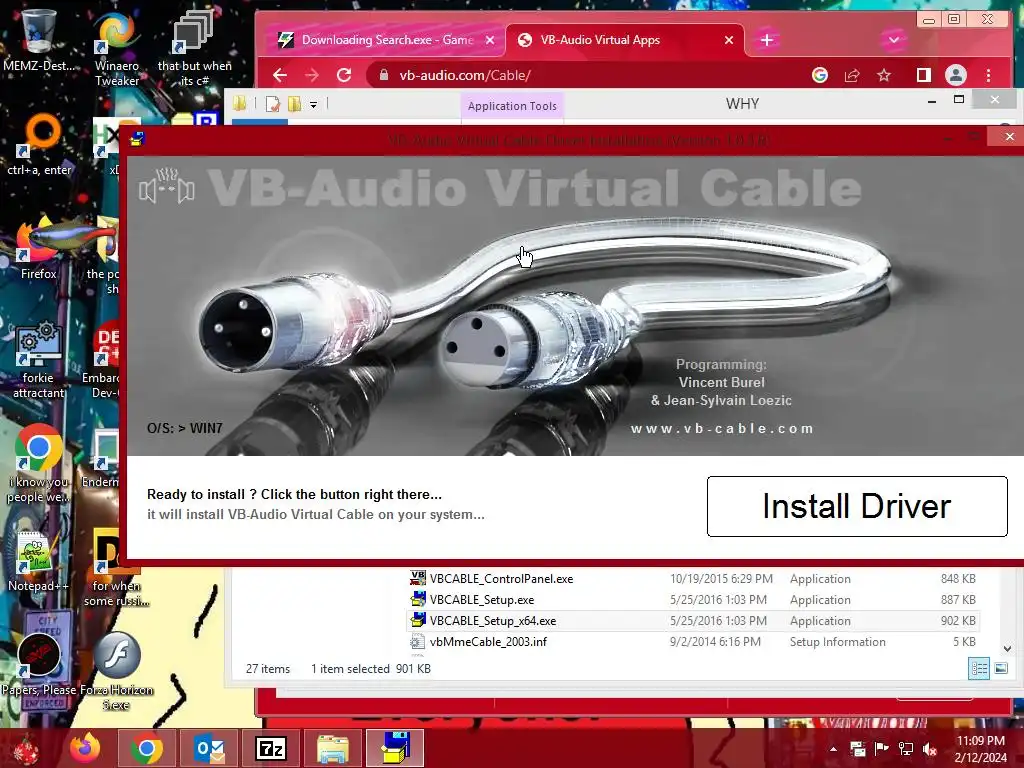
Task: Click the Action Center flag tray icon
Action: (882, 748)
